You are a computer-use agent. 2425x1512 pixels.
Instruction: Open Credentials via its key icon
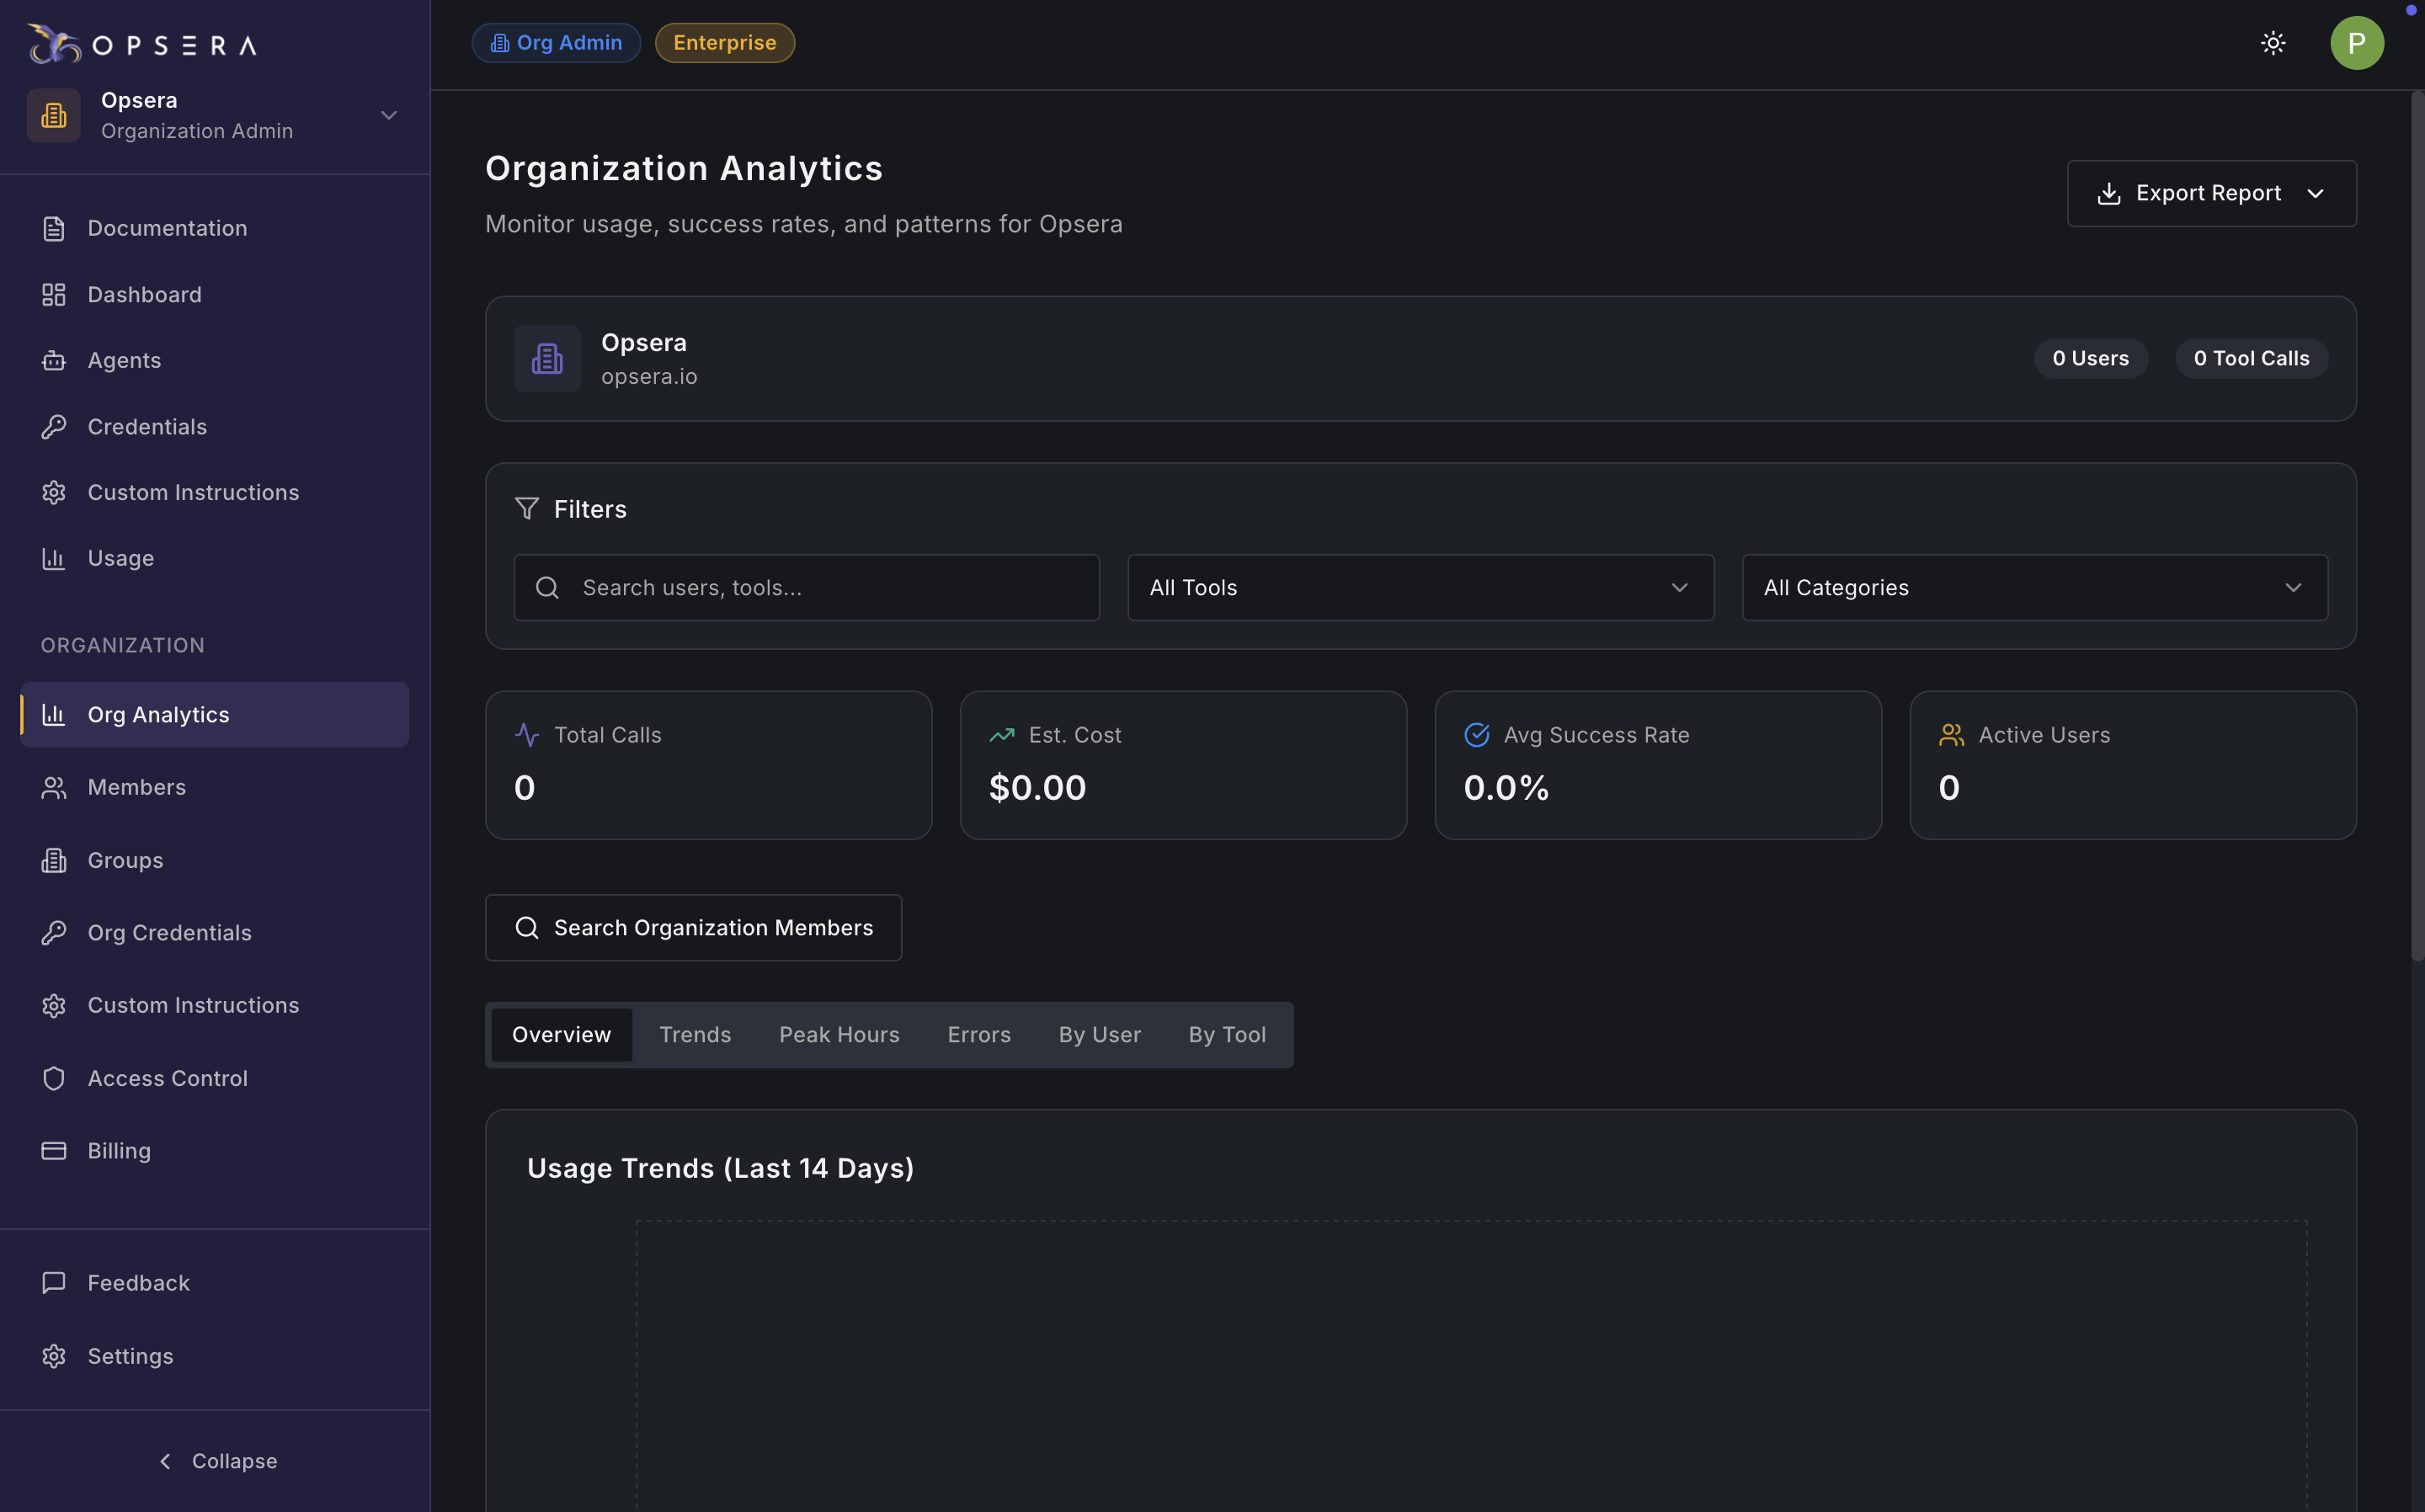point(54,427)
